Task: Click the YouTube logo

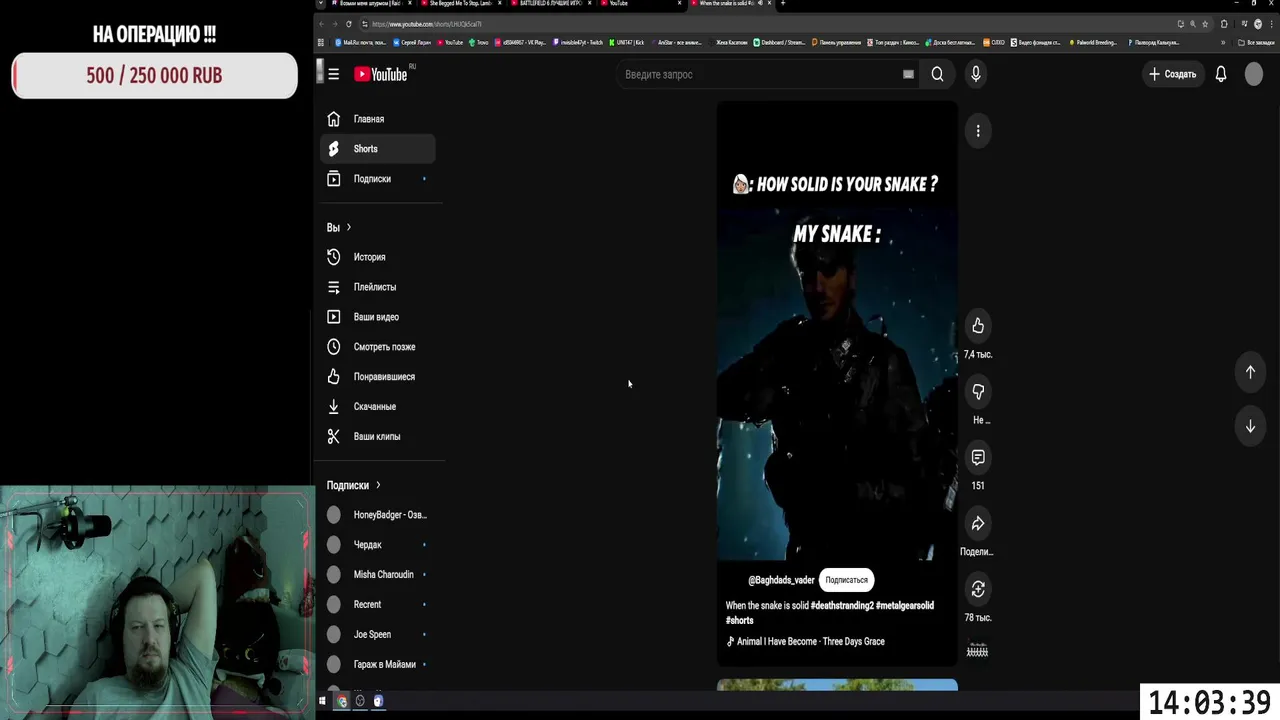Action: click(382, 74)
